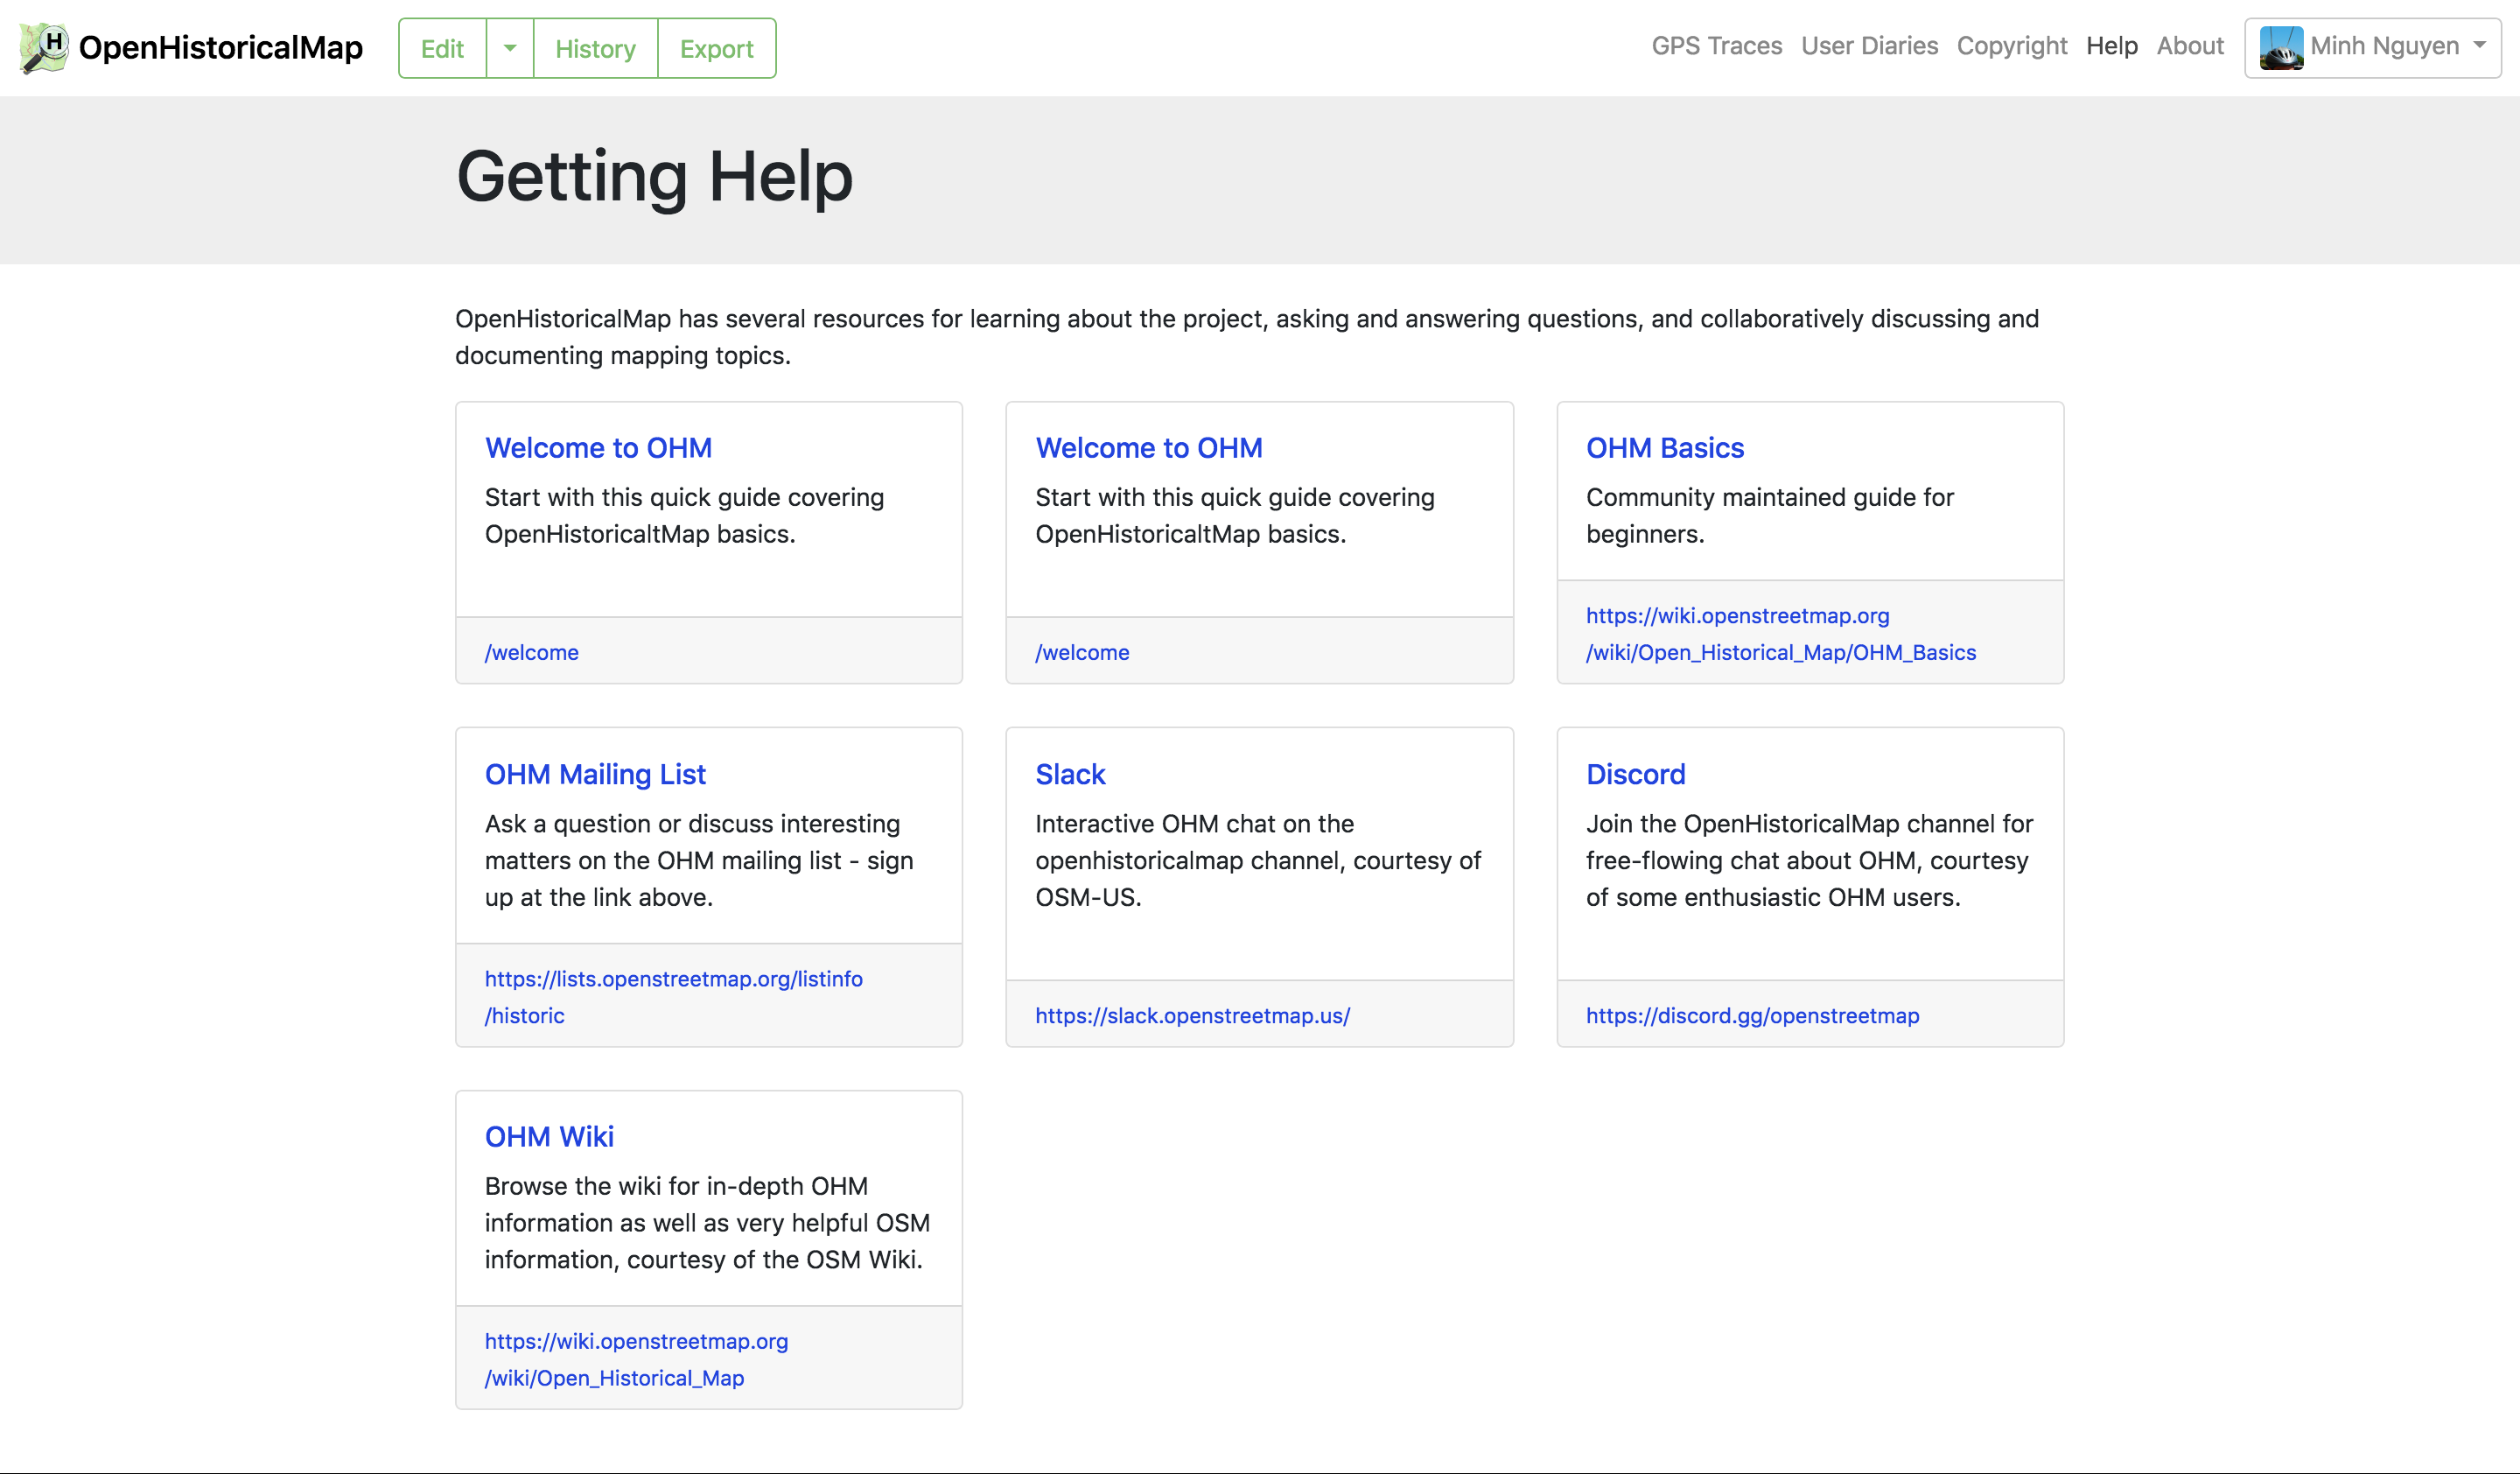Browse User Diaries
Image resolution: width=2520 pixels, height=1474 pixels.
click(1869, 45)
